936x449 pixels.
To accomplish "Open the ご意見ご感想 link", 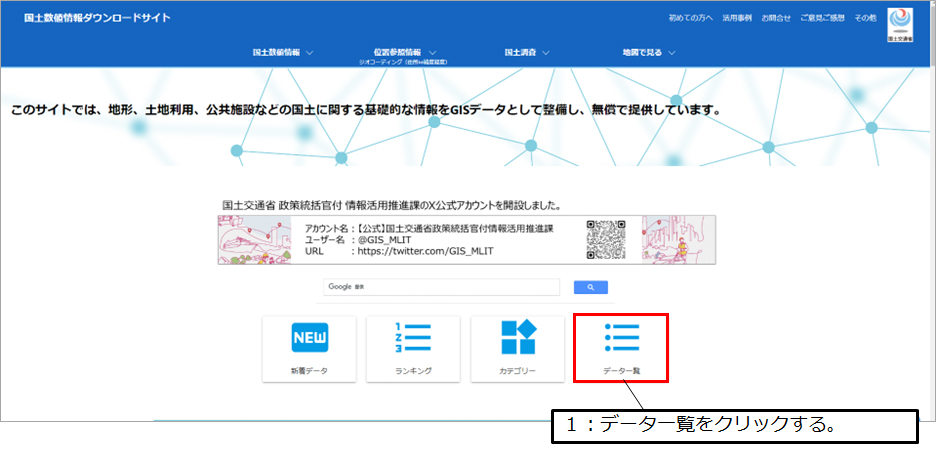I will click(823, 18).
